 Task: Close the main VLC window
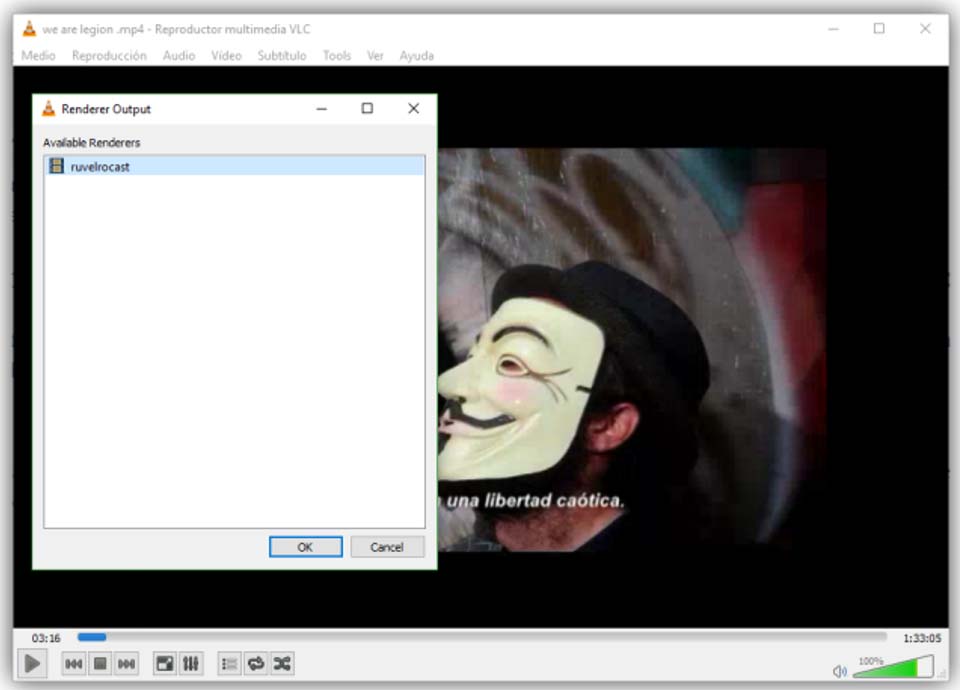pos(925,28)
